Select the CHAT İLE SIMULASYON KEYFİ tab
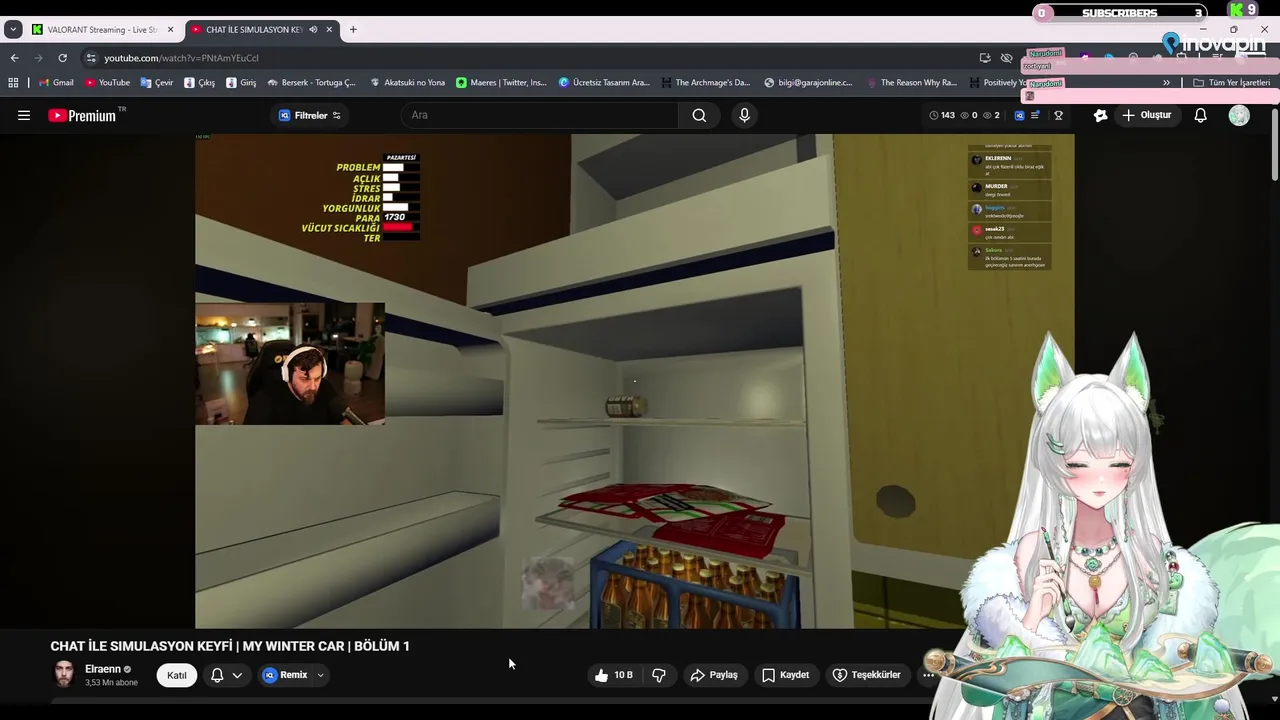Image resolution: width=1280 pixels, height=720 pixels. point(262,30)
